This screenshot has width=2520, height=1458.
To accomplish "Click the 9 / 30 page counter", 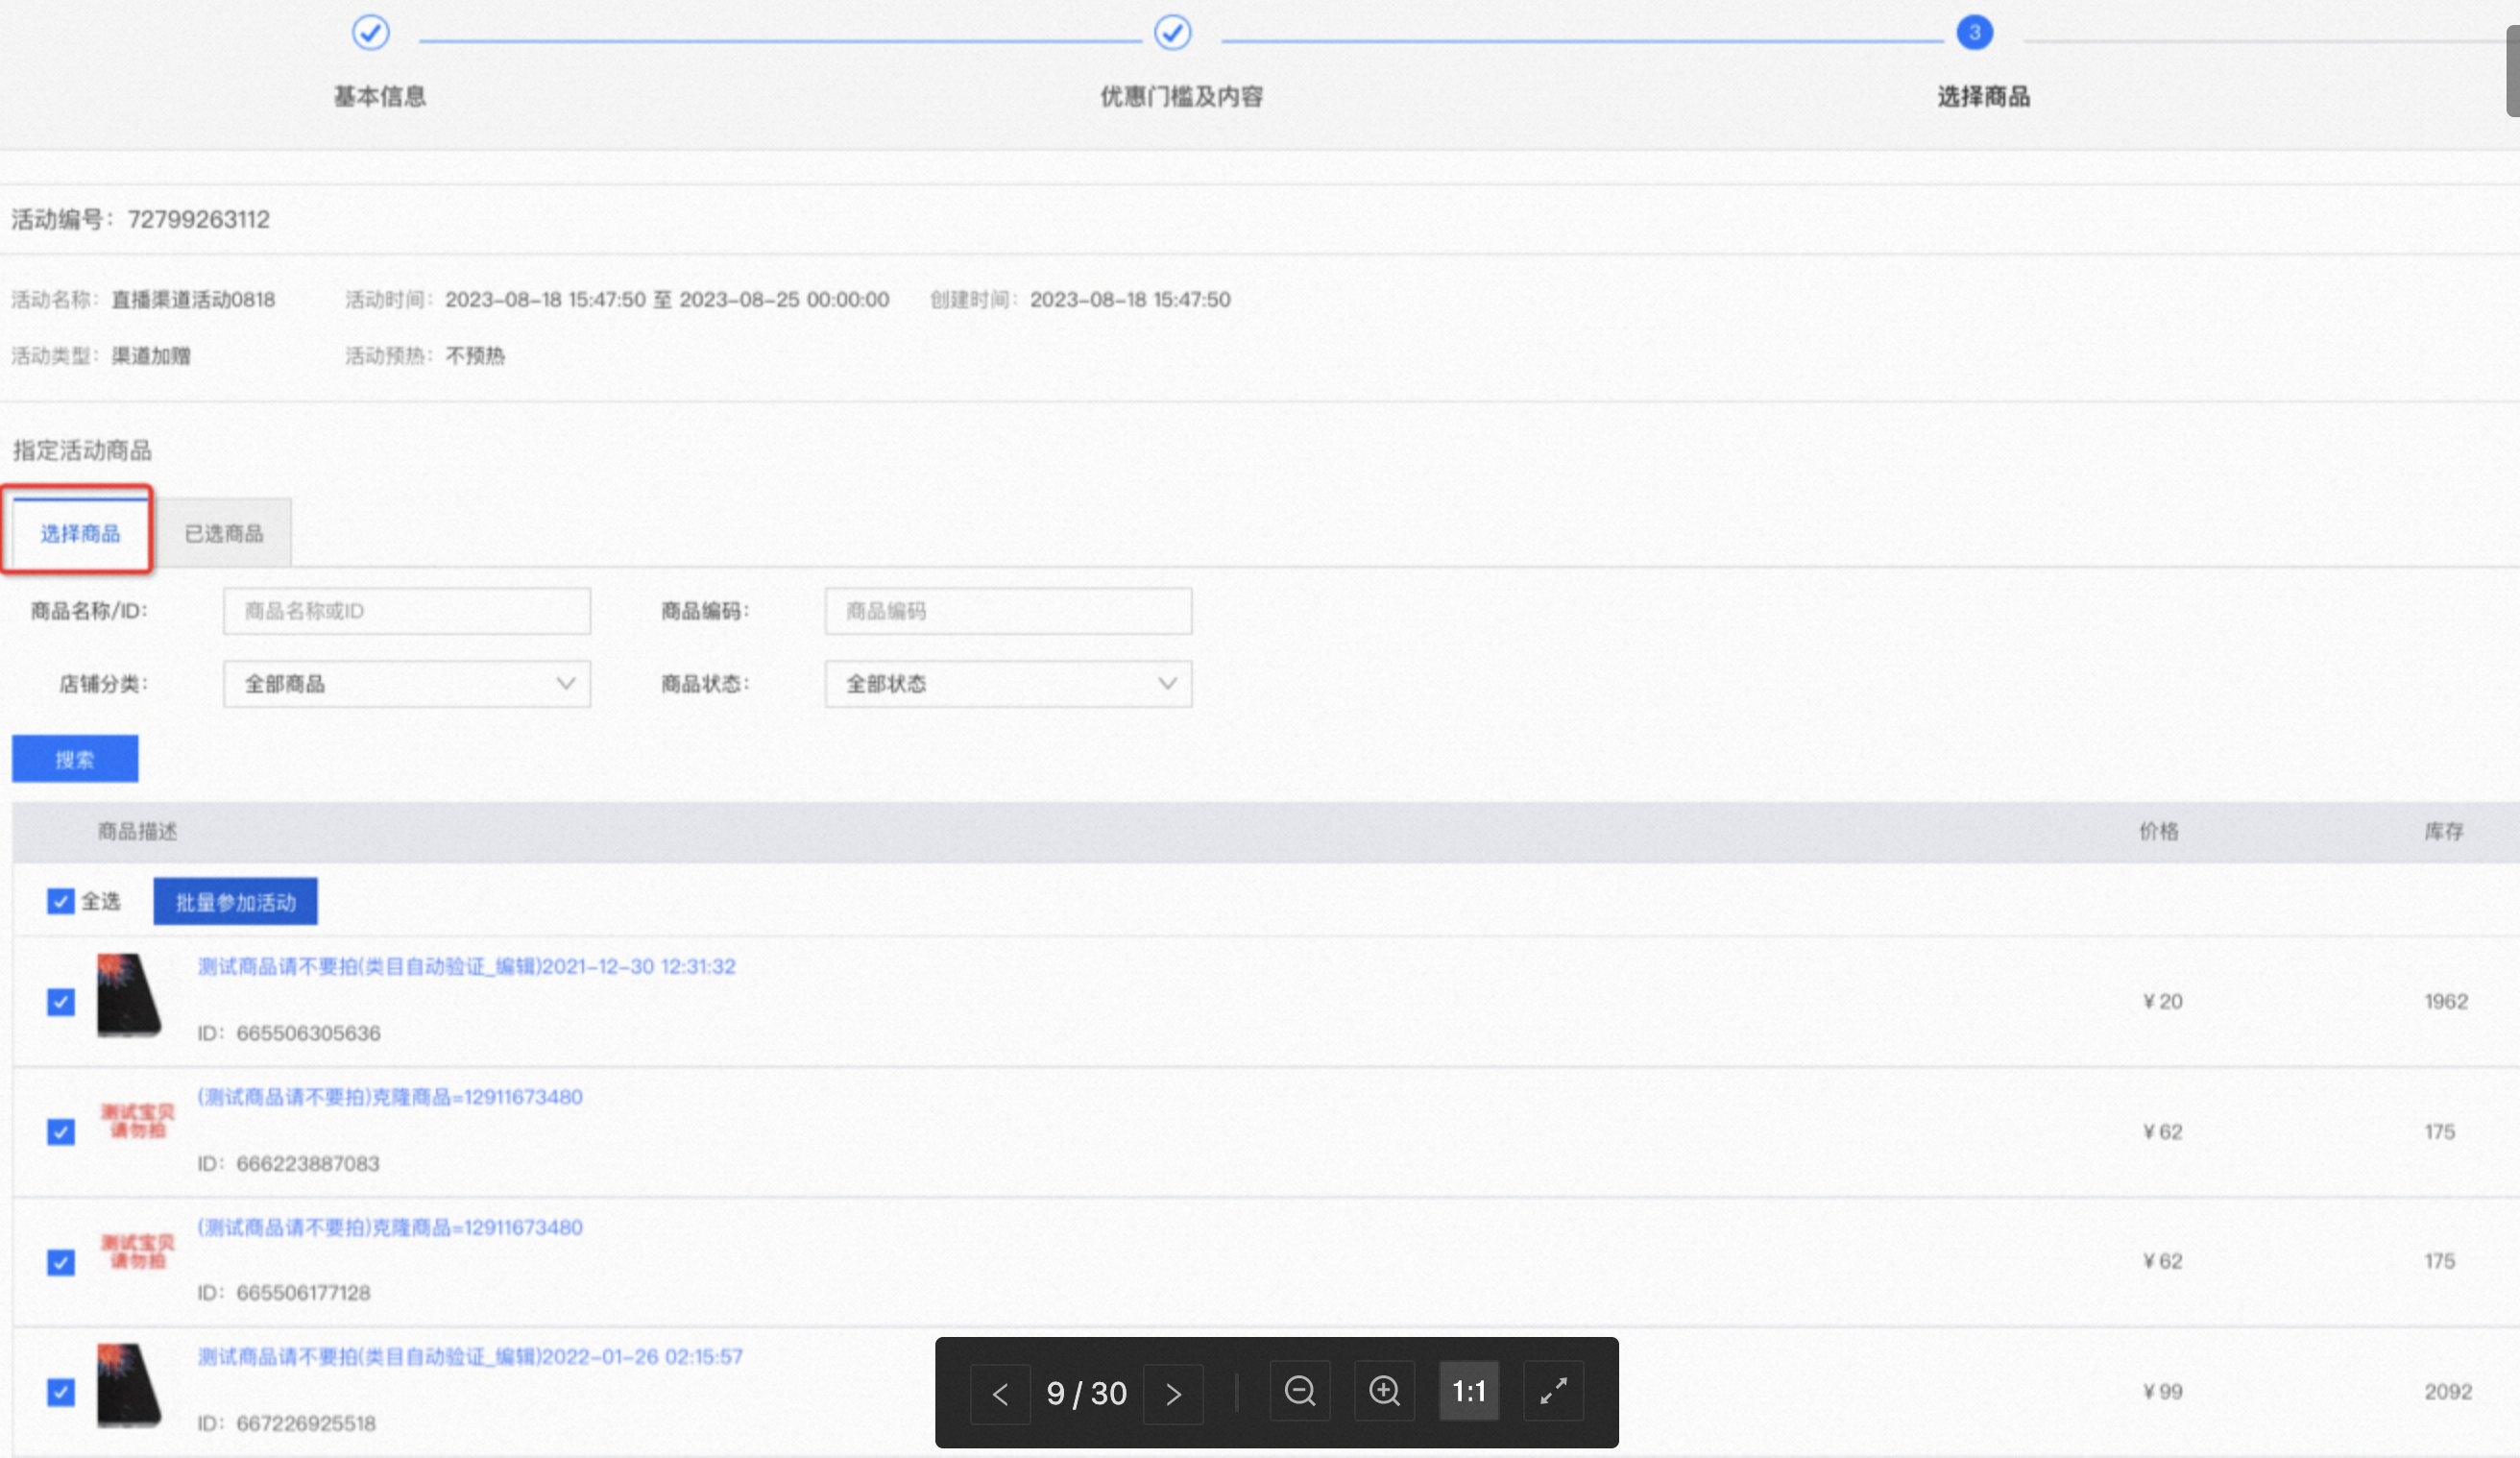I will (1086, 1393).
